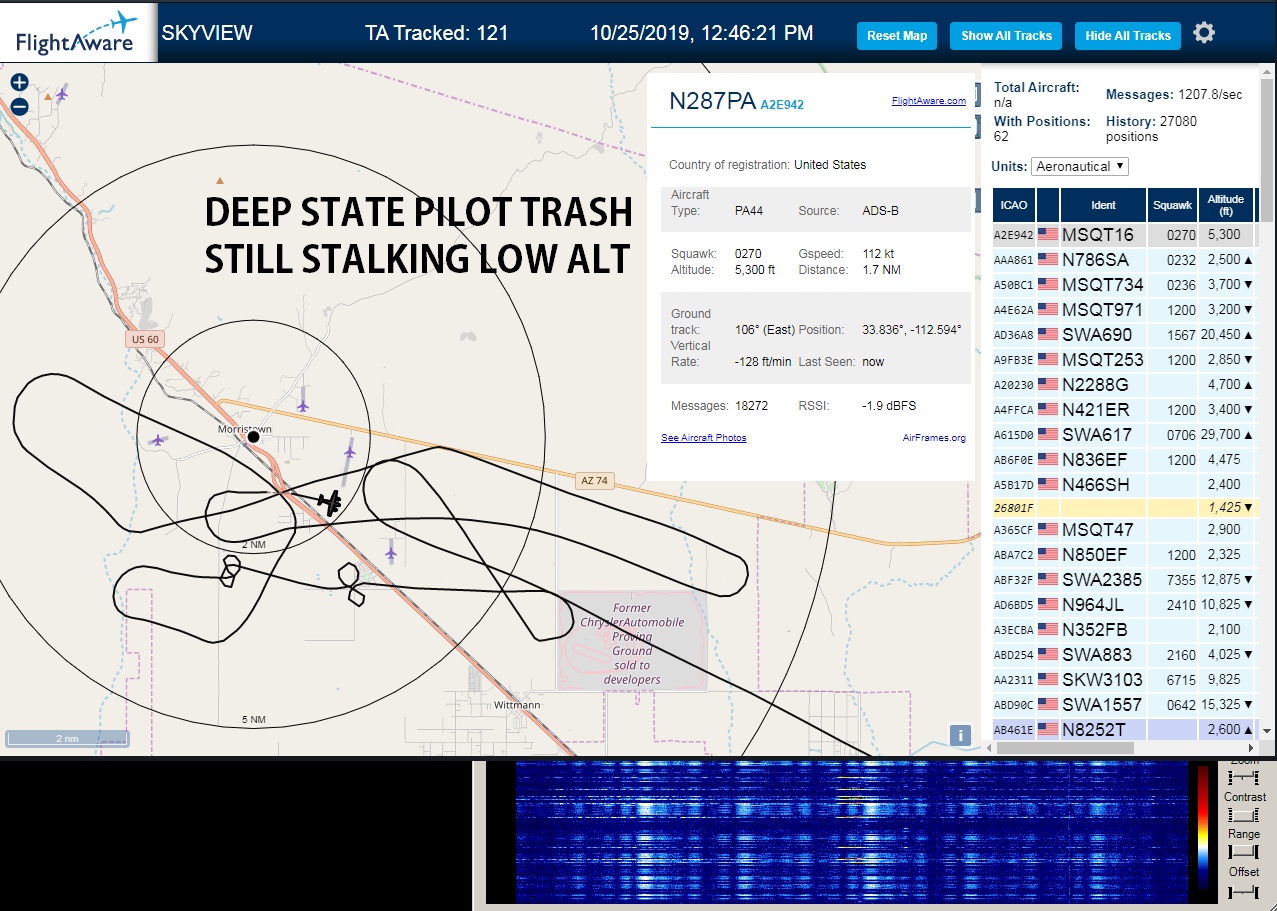The width and height of the screenshot is (1277, 911).
Task: Click the AZ 74 road shield on map
Action: (594, 481)
